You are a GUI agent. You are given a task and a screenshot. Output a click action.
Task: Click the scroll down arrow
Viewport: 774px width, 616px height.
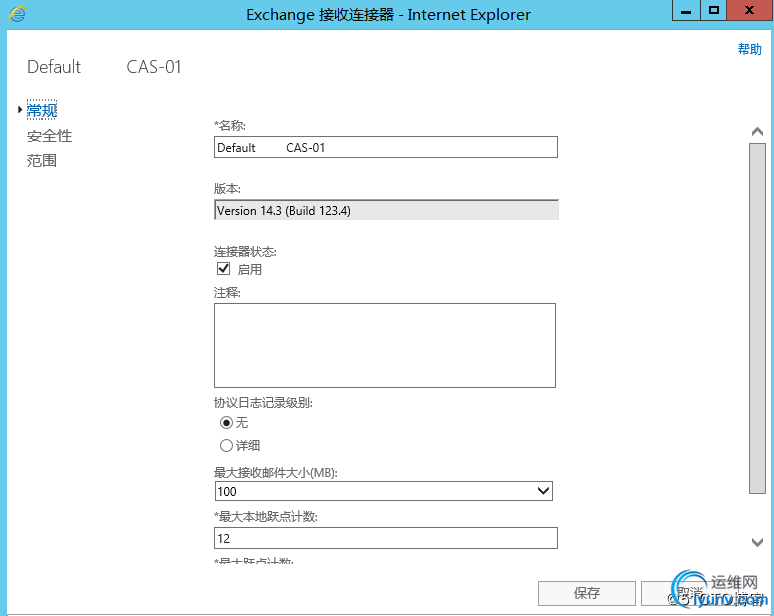pyautogui.click(x=757, y=542)
